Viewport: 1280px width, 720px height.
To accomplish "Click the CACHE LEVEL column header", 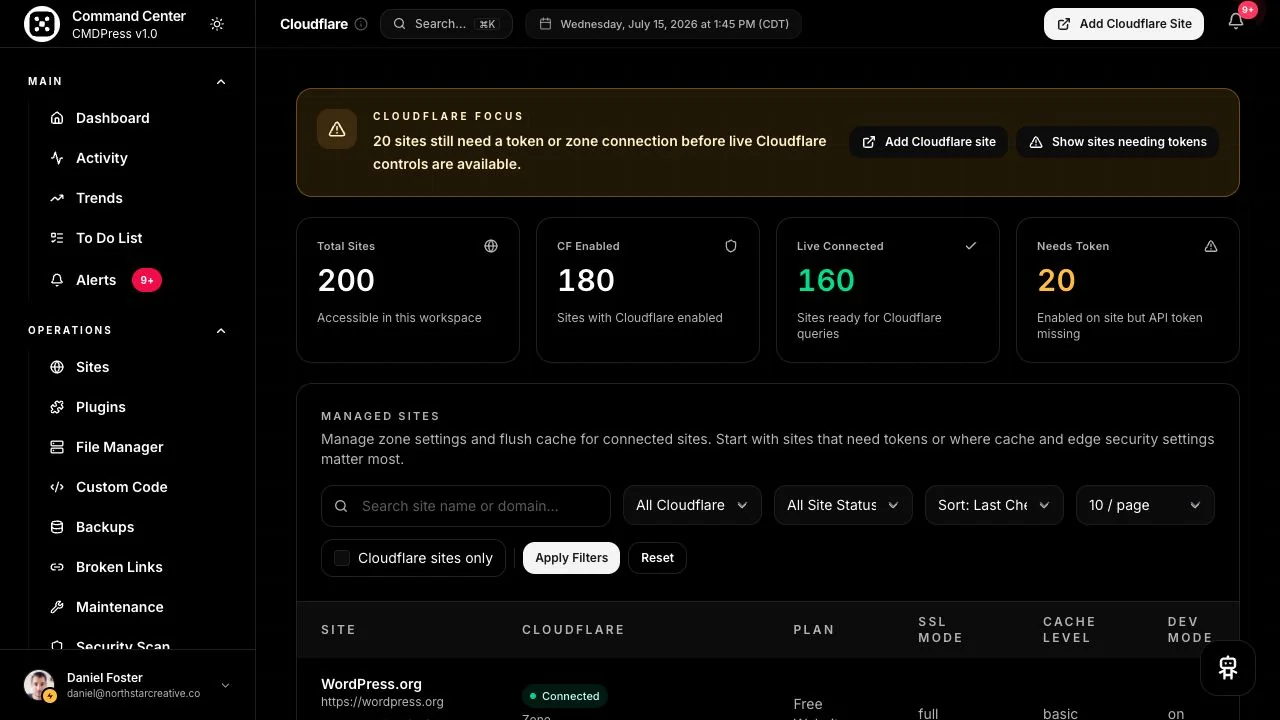I will point(1069,629).
